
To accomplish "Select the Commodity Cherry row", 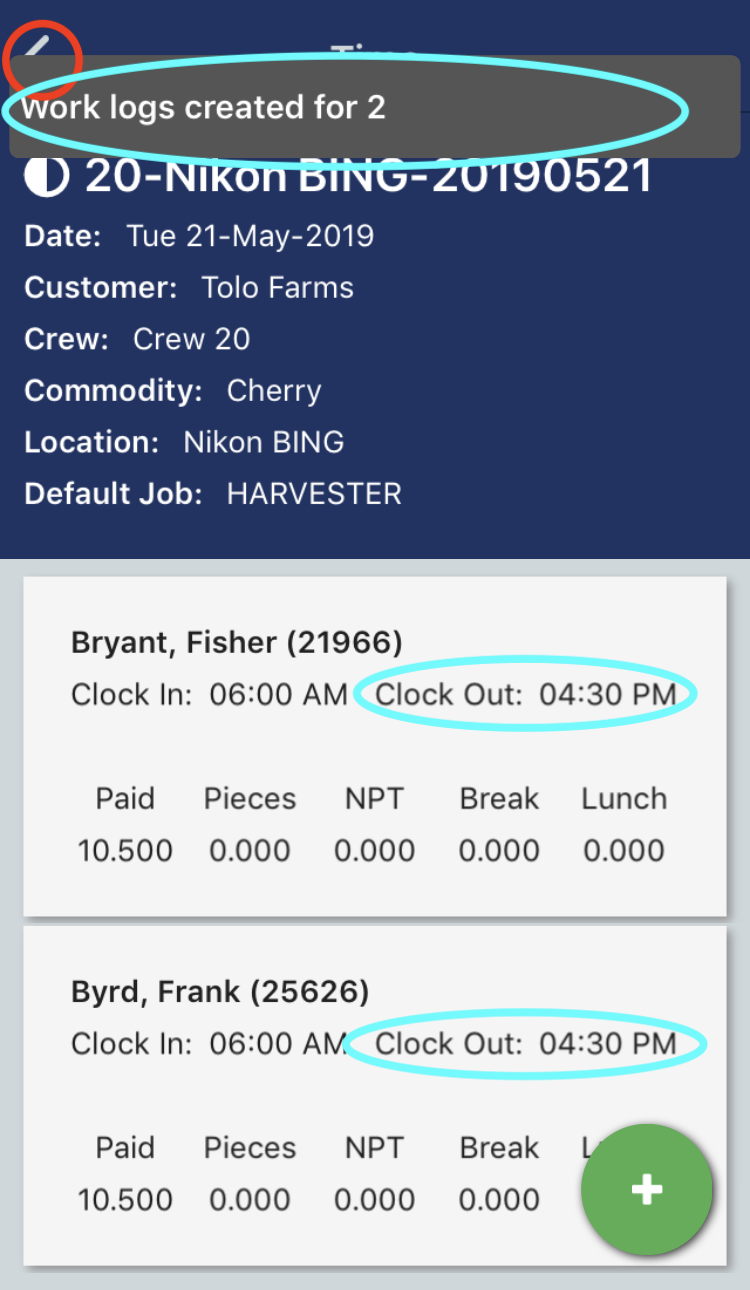I will click(172, 390).
